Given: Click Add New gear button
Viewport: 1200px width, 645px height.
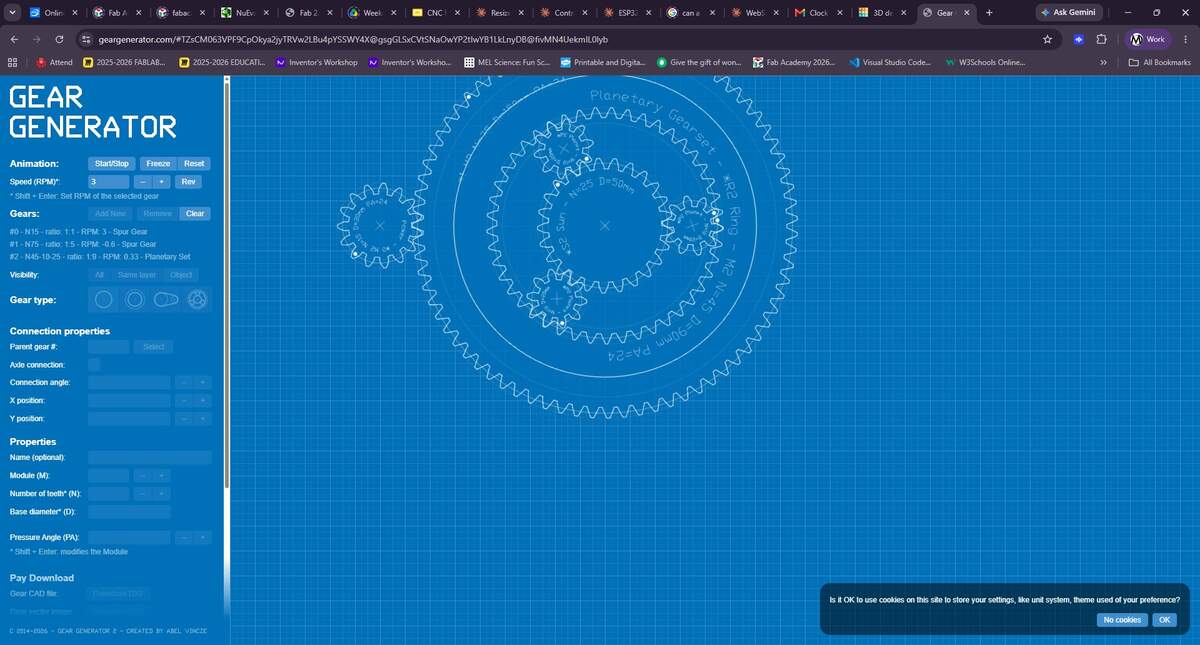Looking at the screenshot, I should pos(110,213).
